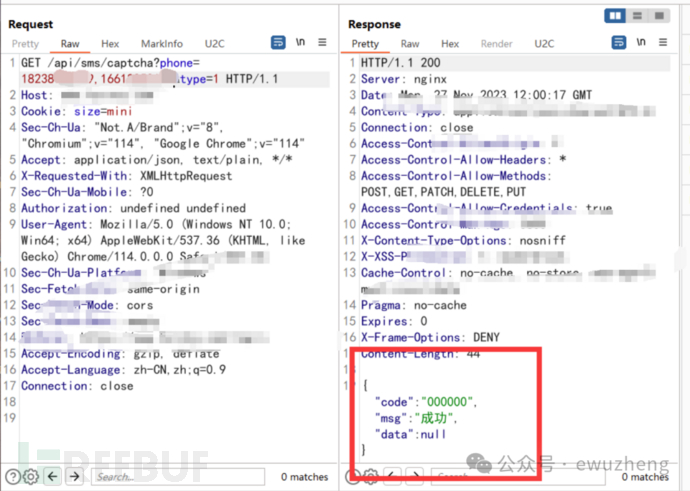The image size is (690, 491).
Task: Open the Request U2C tab
Action: tap(214, 44)
